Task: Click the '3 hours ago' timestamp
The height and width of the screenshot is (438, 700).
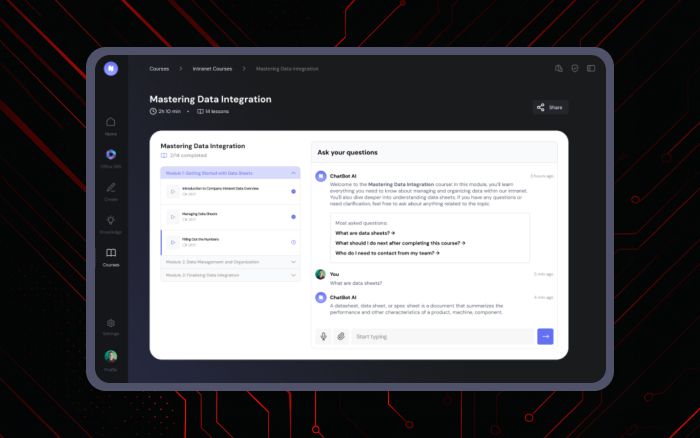Action: pyautogui.click(x=542, y=176)
